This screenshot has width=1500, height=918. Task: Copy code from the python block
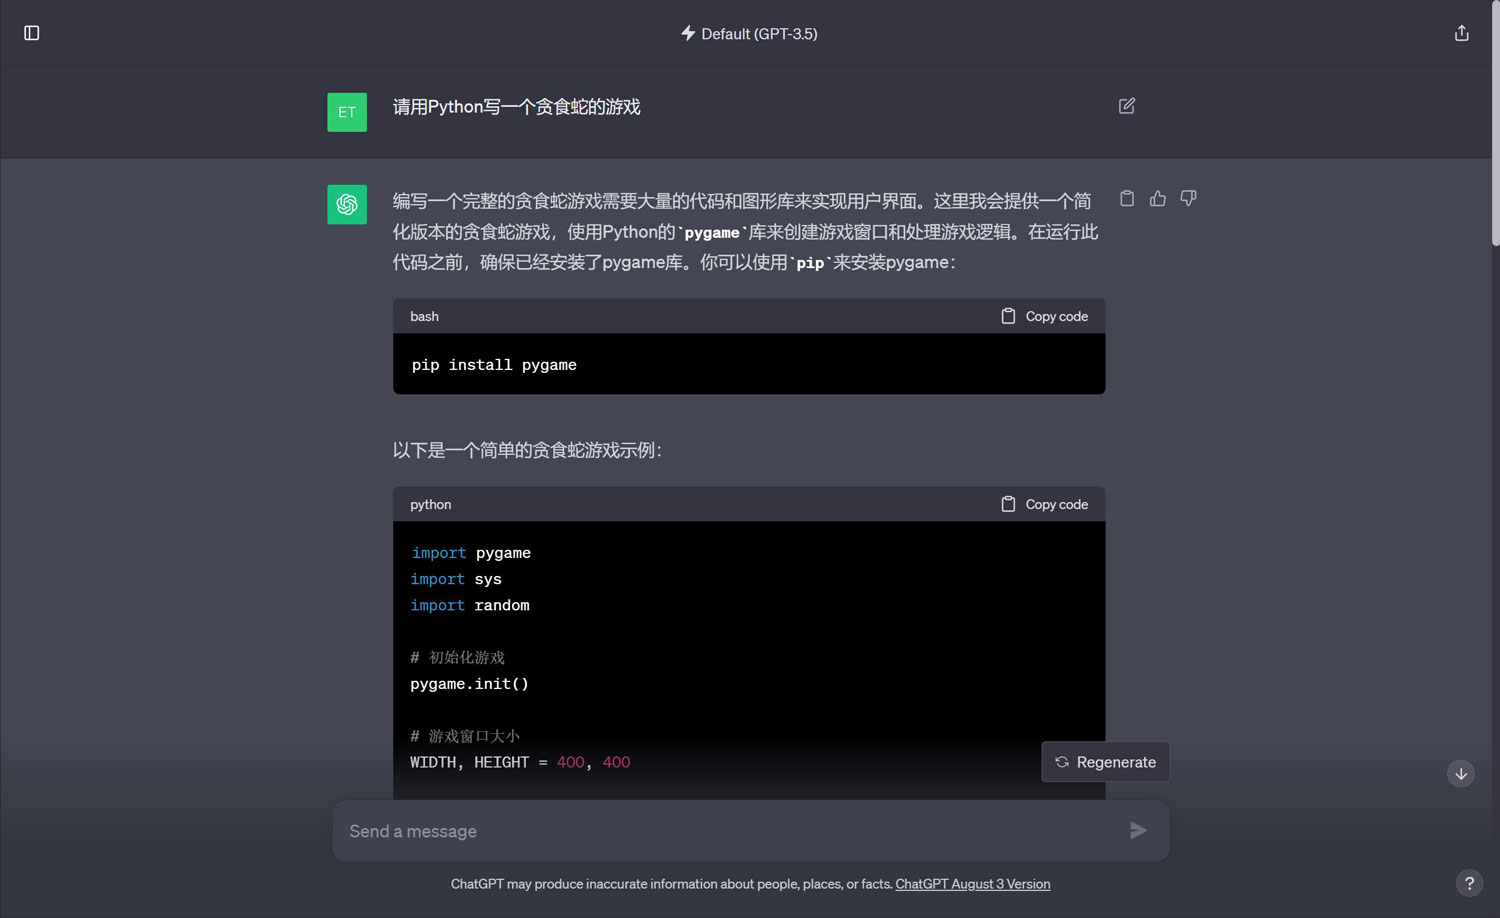pyautogui.click(x=1045, y=504)
